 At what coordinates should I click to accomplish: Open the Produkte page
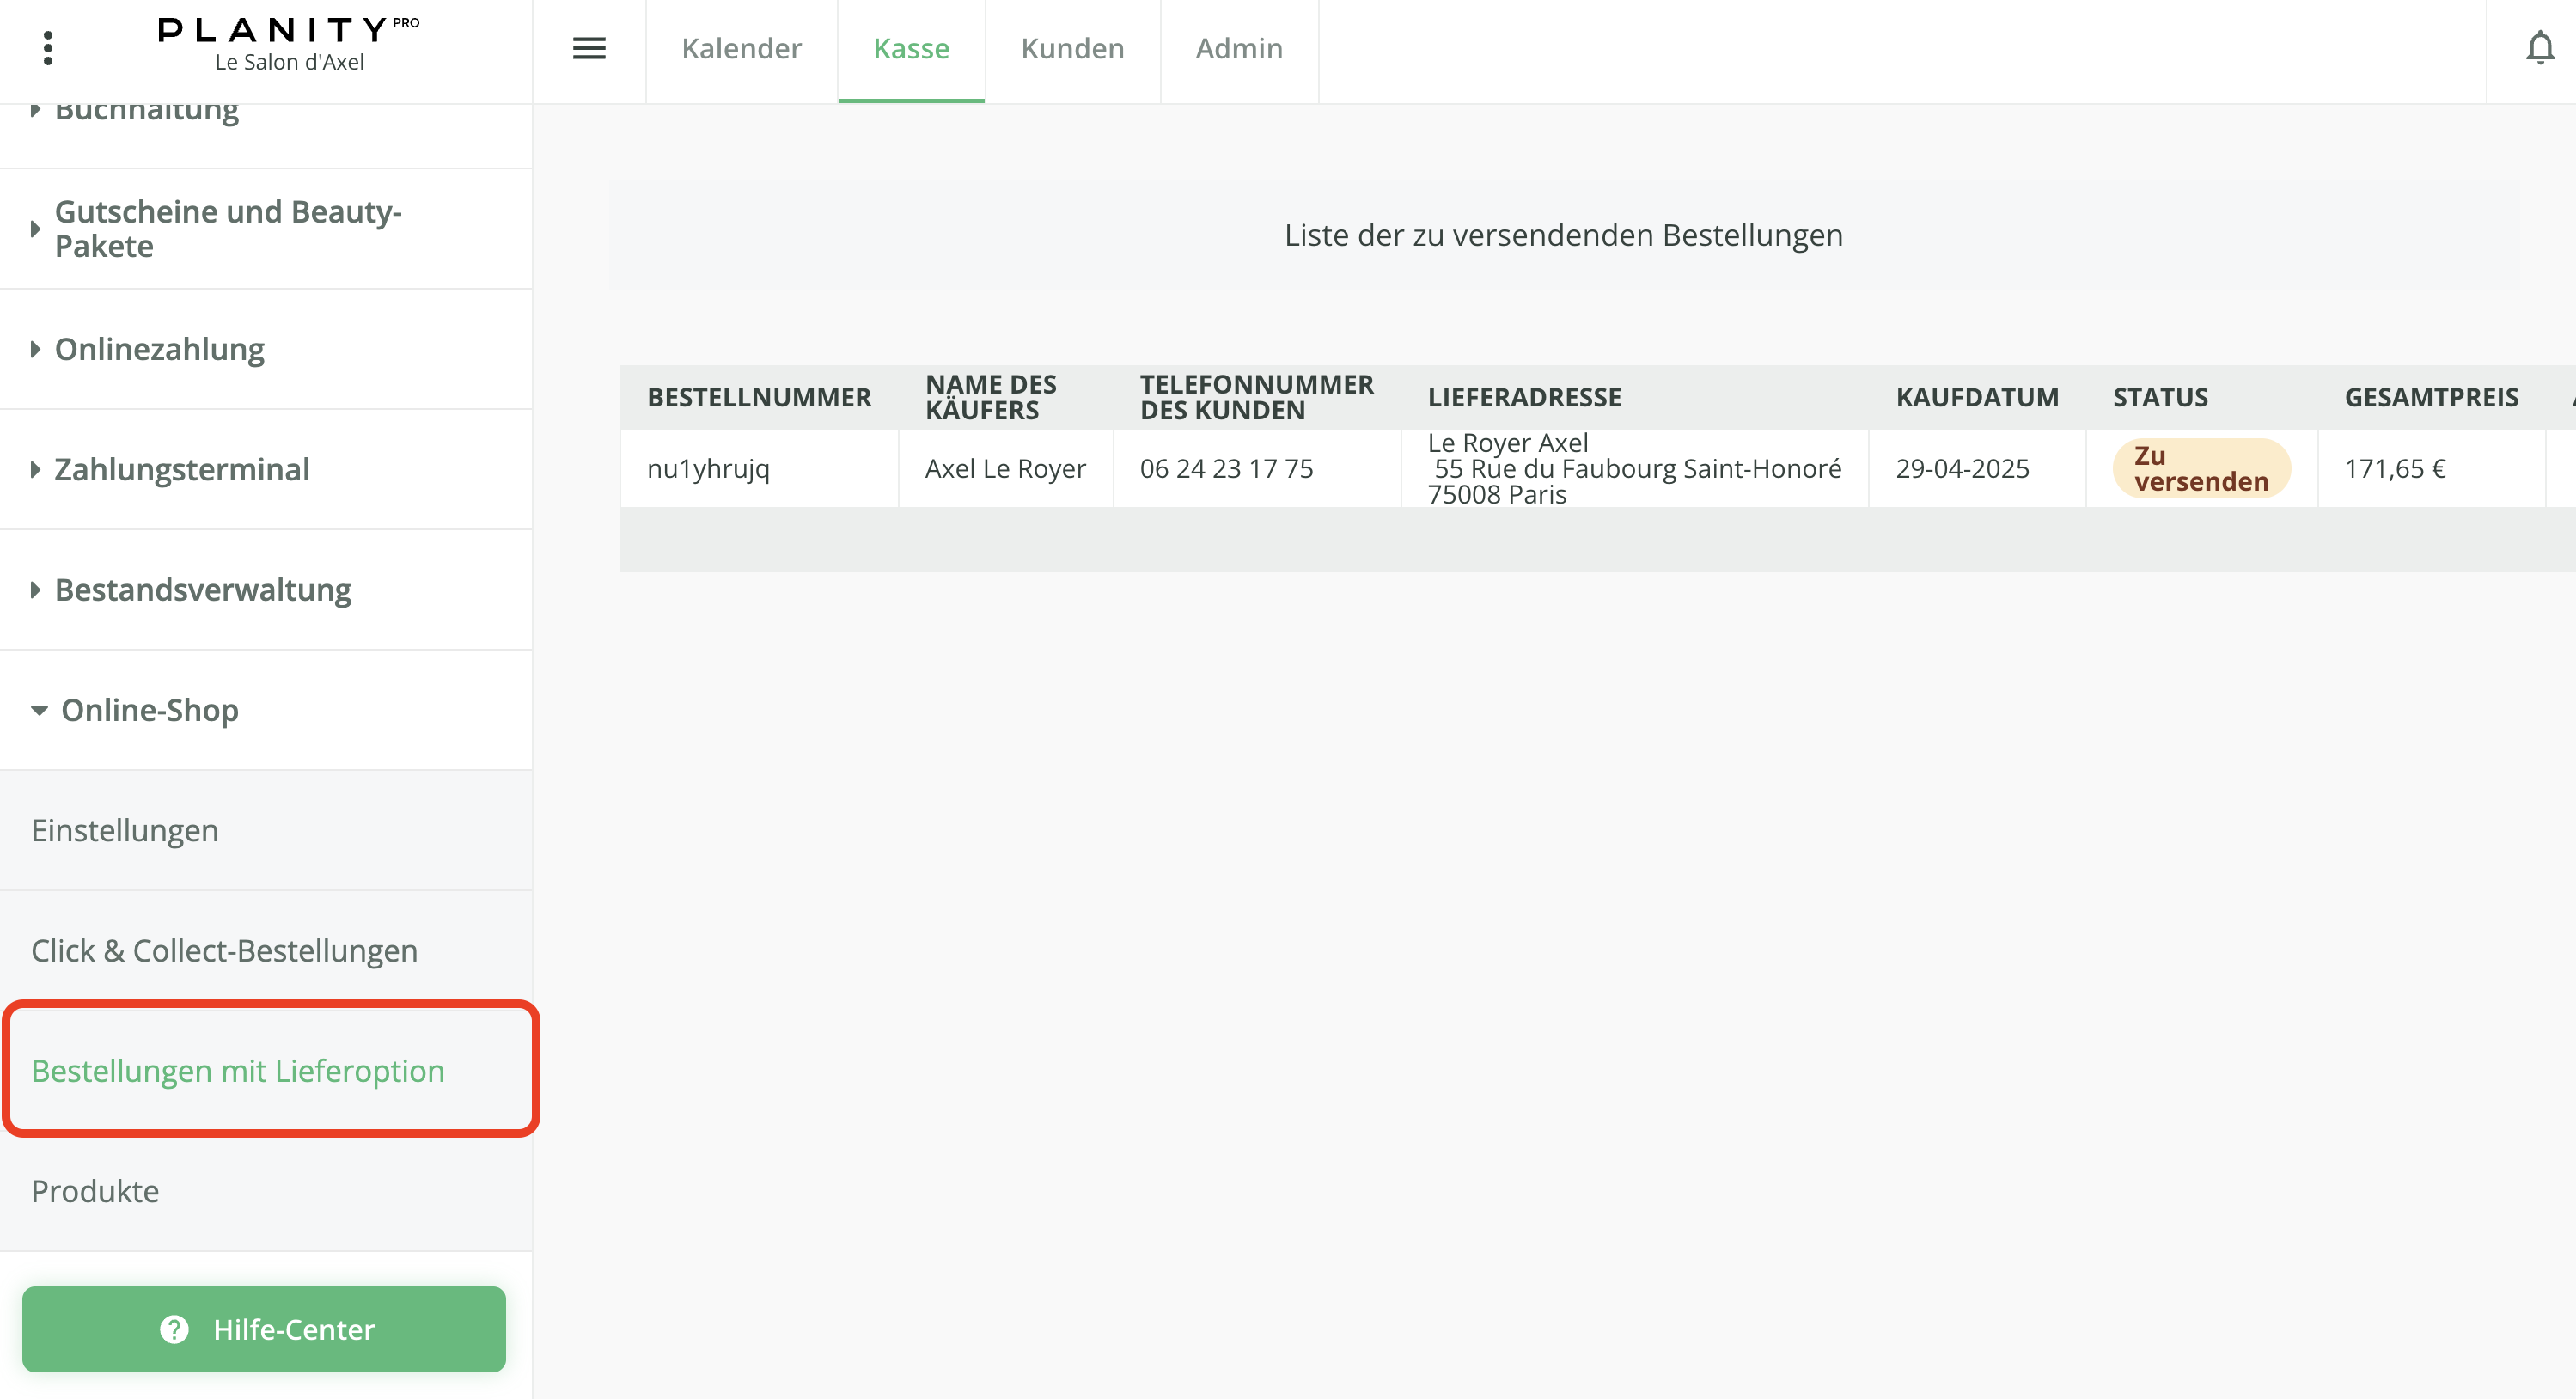pyautogui.click(x=95, y=1191)
